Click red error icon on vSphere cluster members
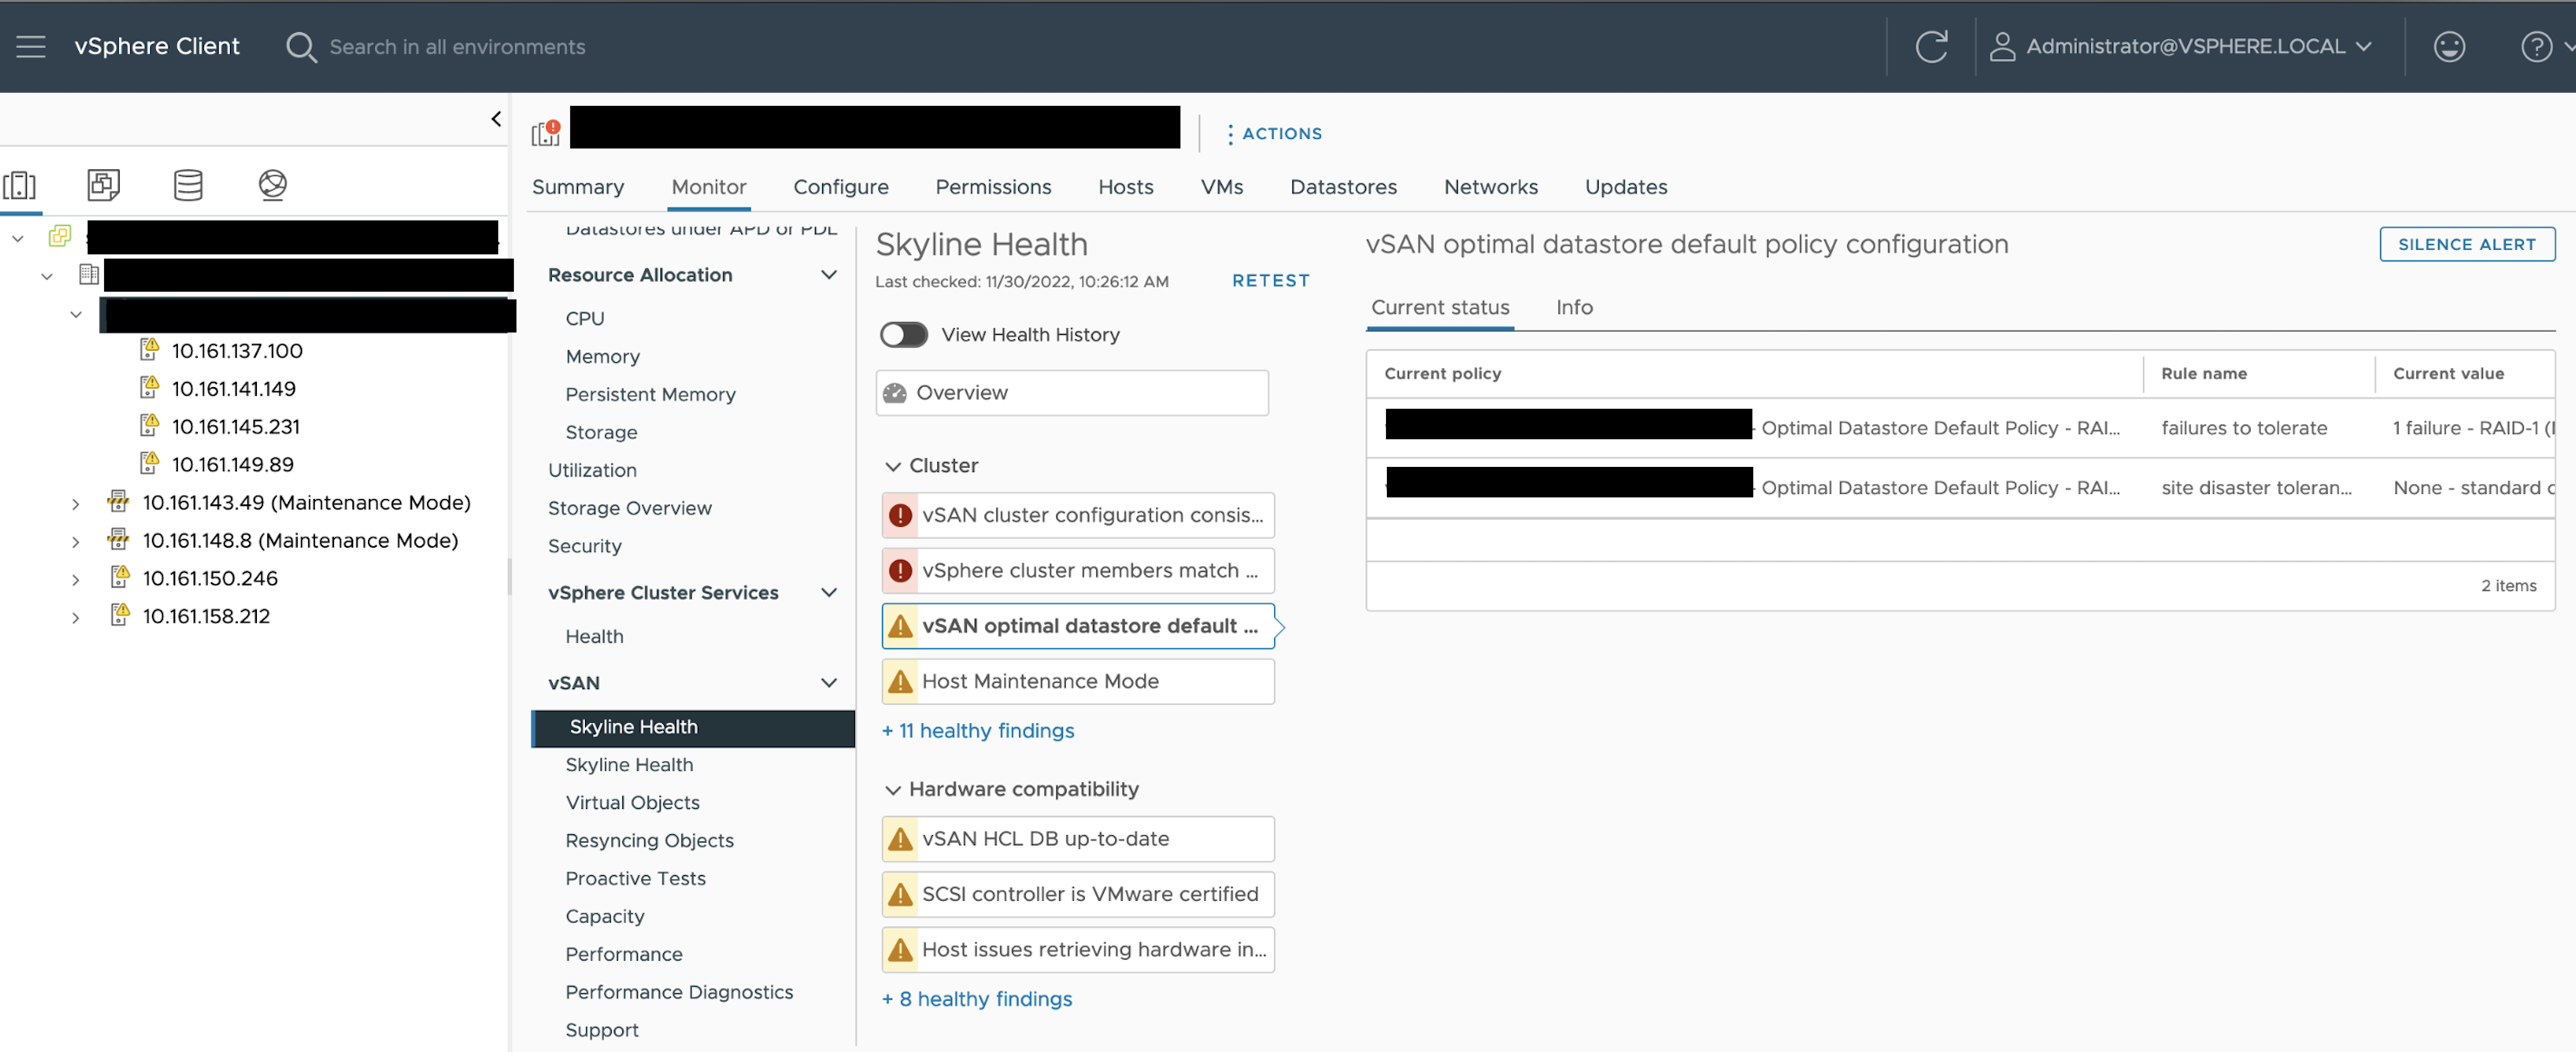This screenshot has height=1052, width=2576. (x=900, y=570)
